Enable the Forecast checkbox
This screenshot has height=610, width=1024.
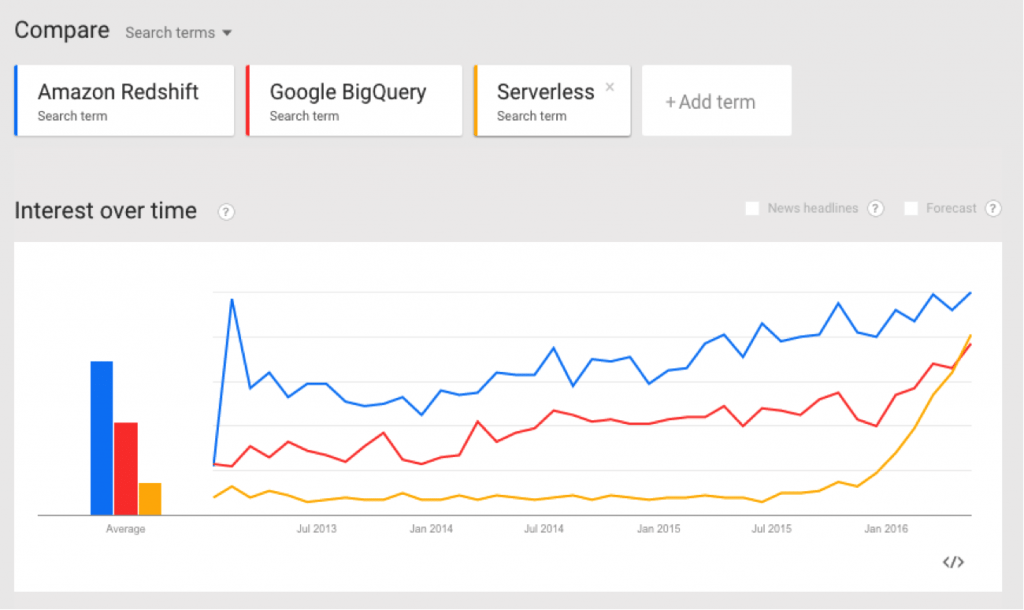point(911,208)
